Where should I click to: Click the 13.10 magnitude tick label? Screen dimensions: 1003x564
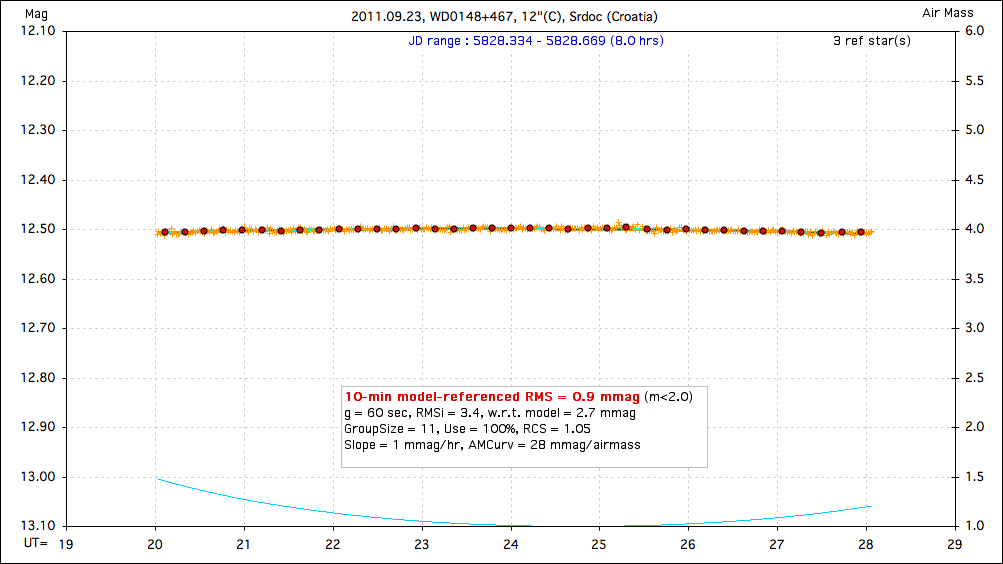[x=38, y=526]
